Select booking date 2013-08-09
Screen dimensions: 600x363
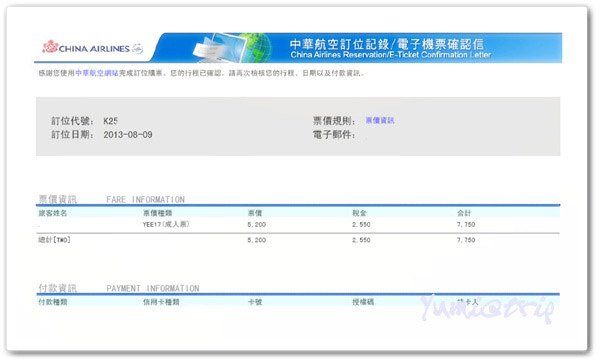click(128, 135)
